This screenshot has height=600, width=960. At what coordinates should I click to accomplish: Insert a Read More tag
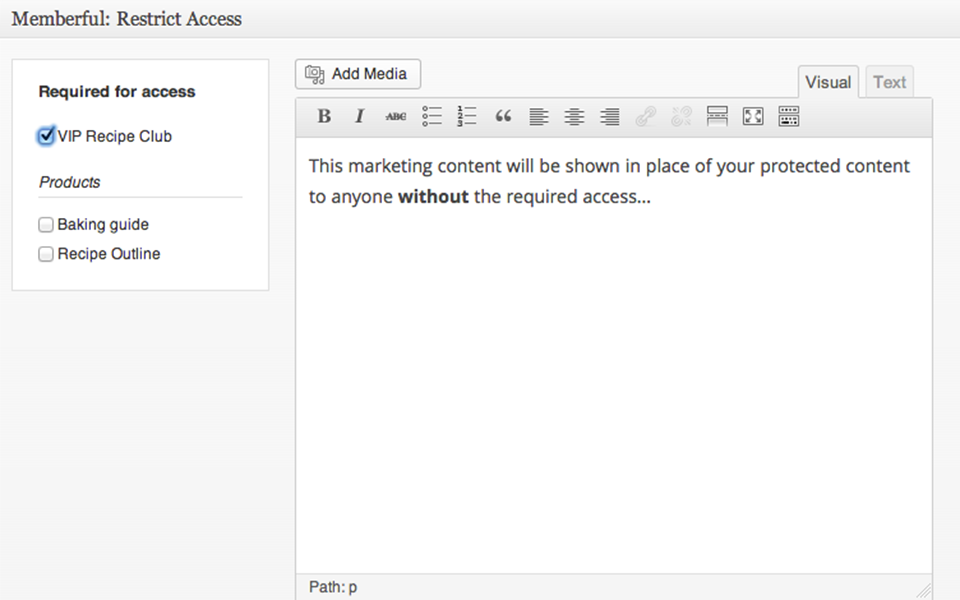(717, 116)
